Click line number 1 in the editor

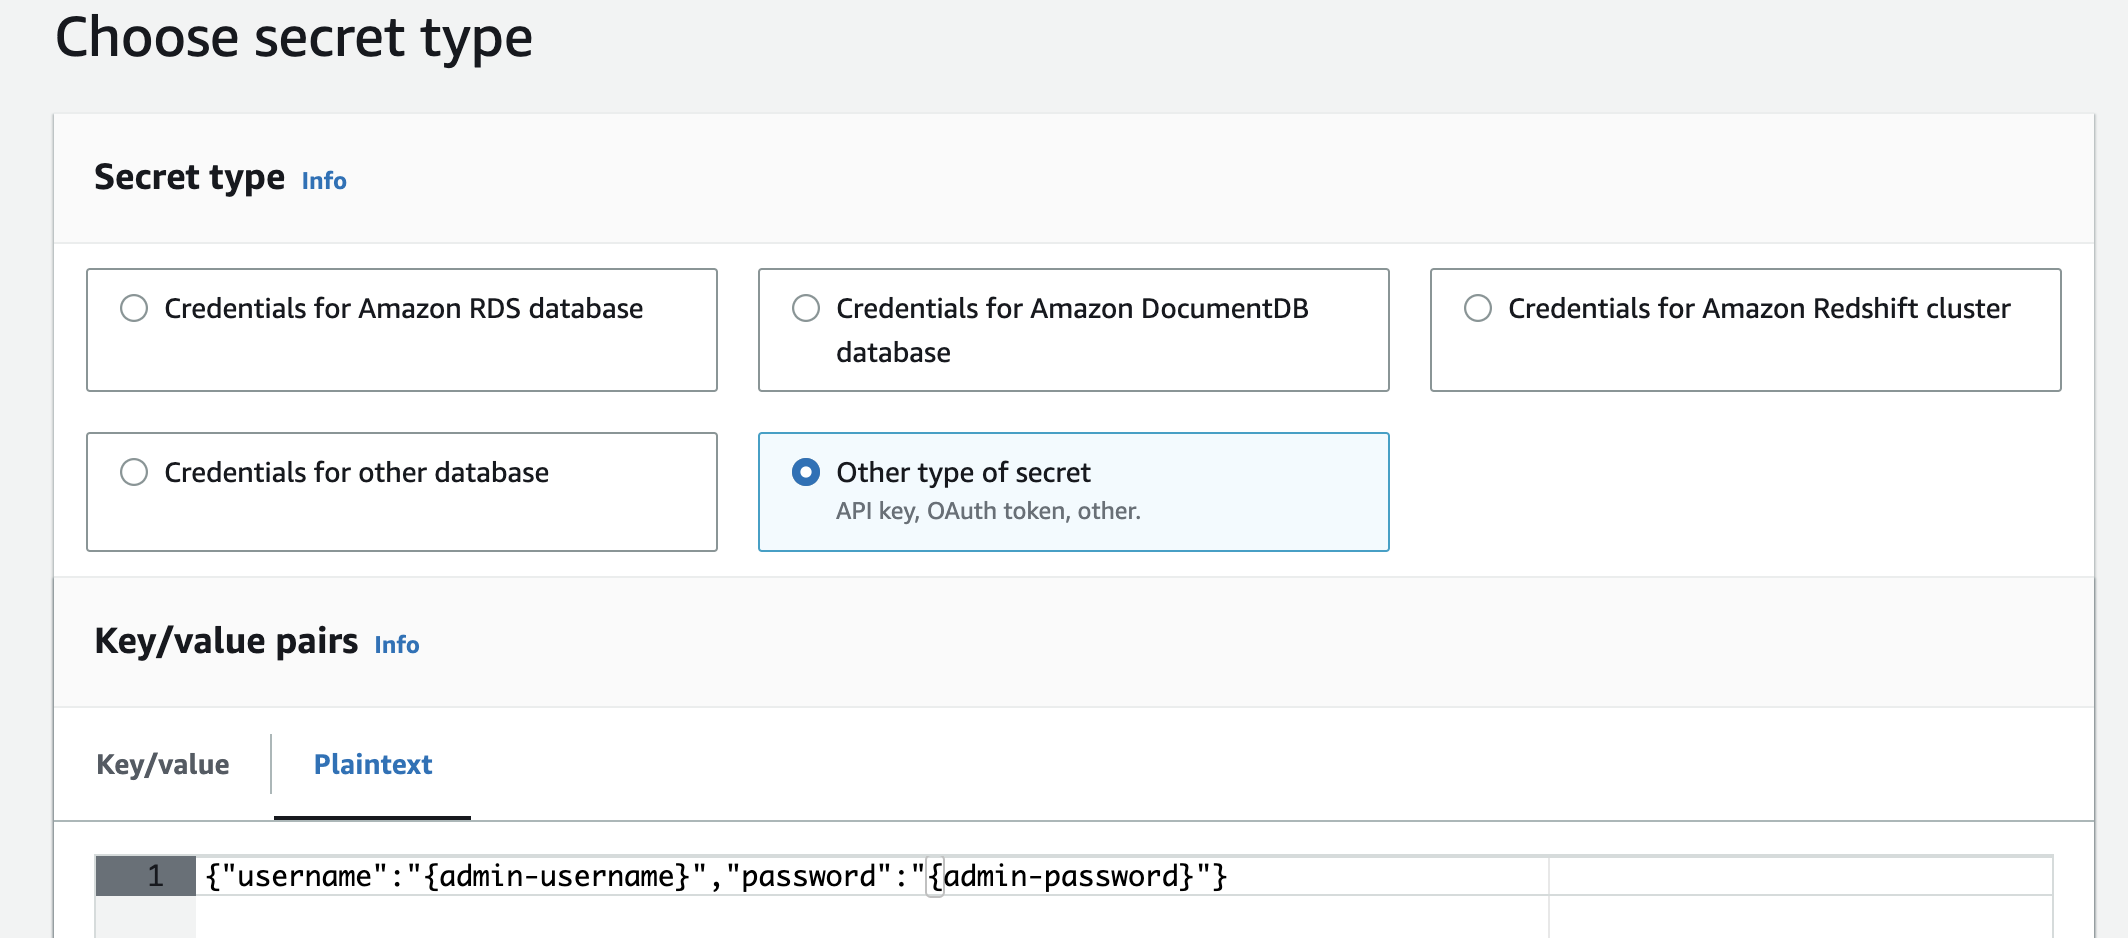pyautogui.click(x=151, y=875)
